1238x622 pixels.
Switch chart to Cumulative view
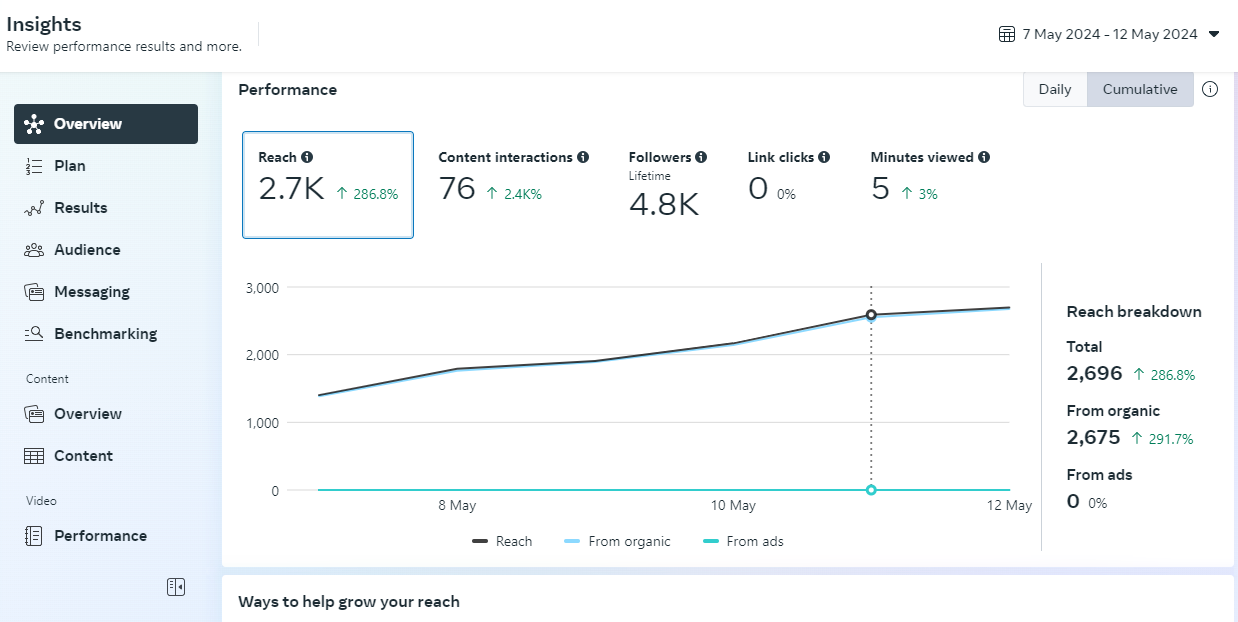pyautogui.click(x=1140, y=89)
